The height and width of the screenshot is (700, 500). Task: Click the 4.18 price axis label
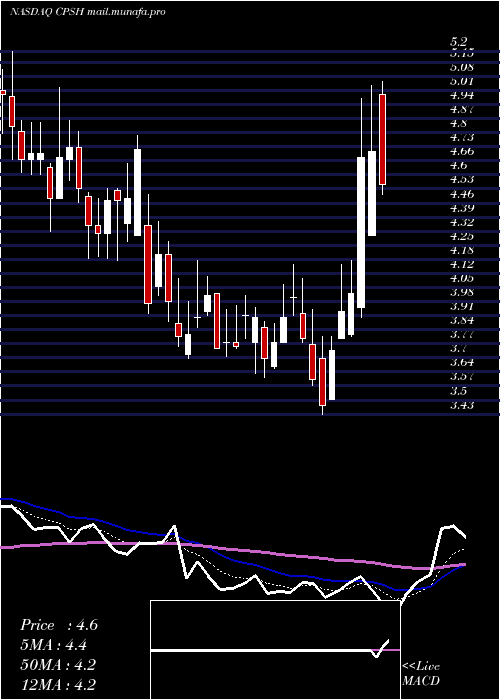coord(462,250)
